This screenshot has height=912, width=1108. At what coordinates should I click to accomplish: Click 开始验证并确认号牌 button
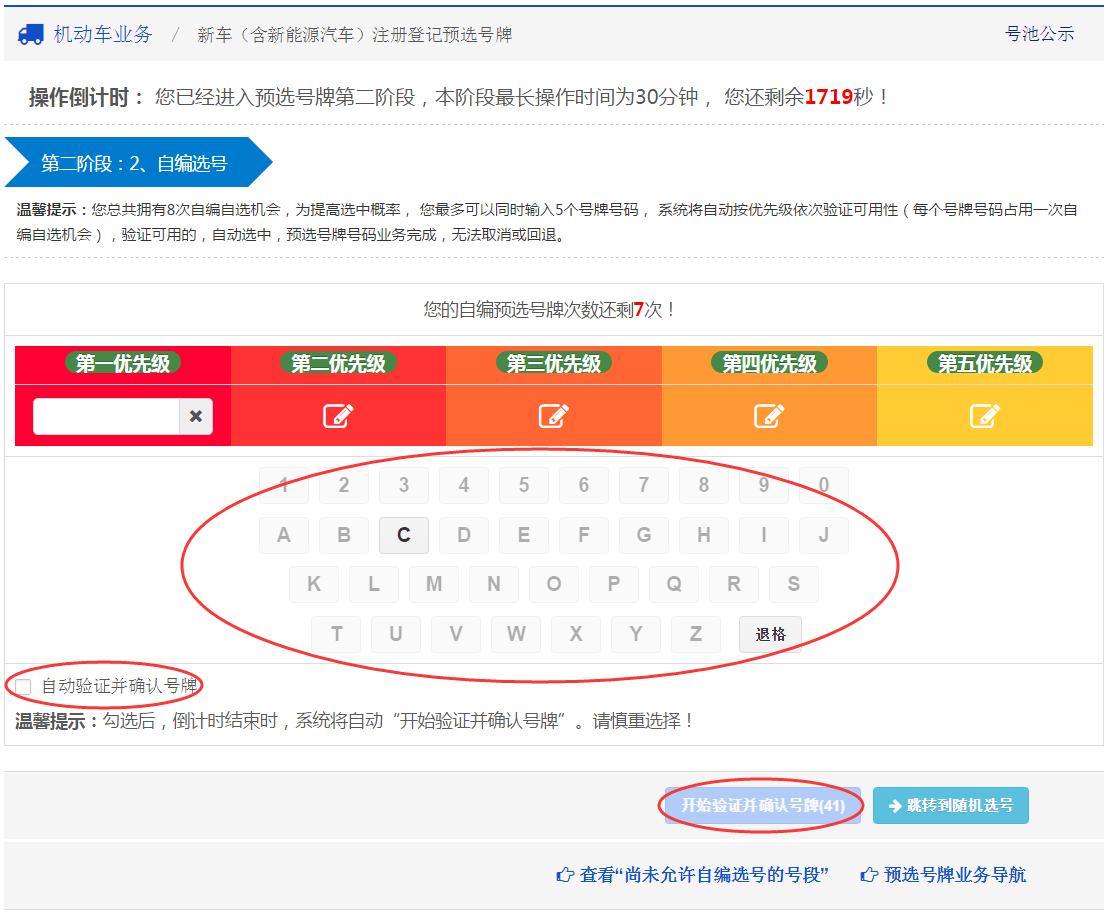(x=763, y=806)
